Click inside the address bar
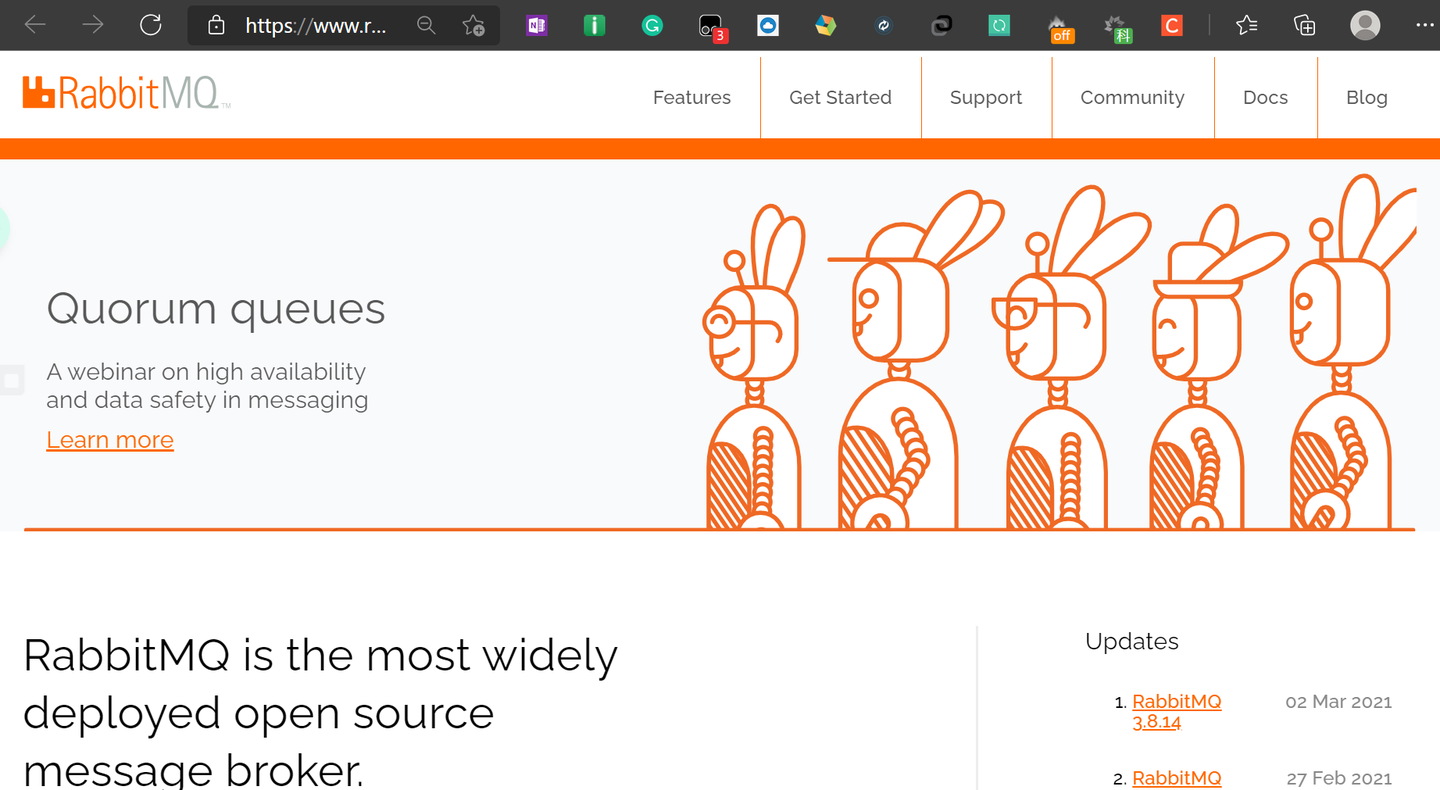The image size is (1440, 790). pos(320,25)
